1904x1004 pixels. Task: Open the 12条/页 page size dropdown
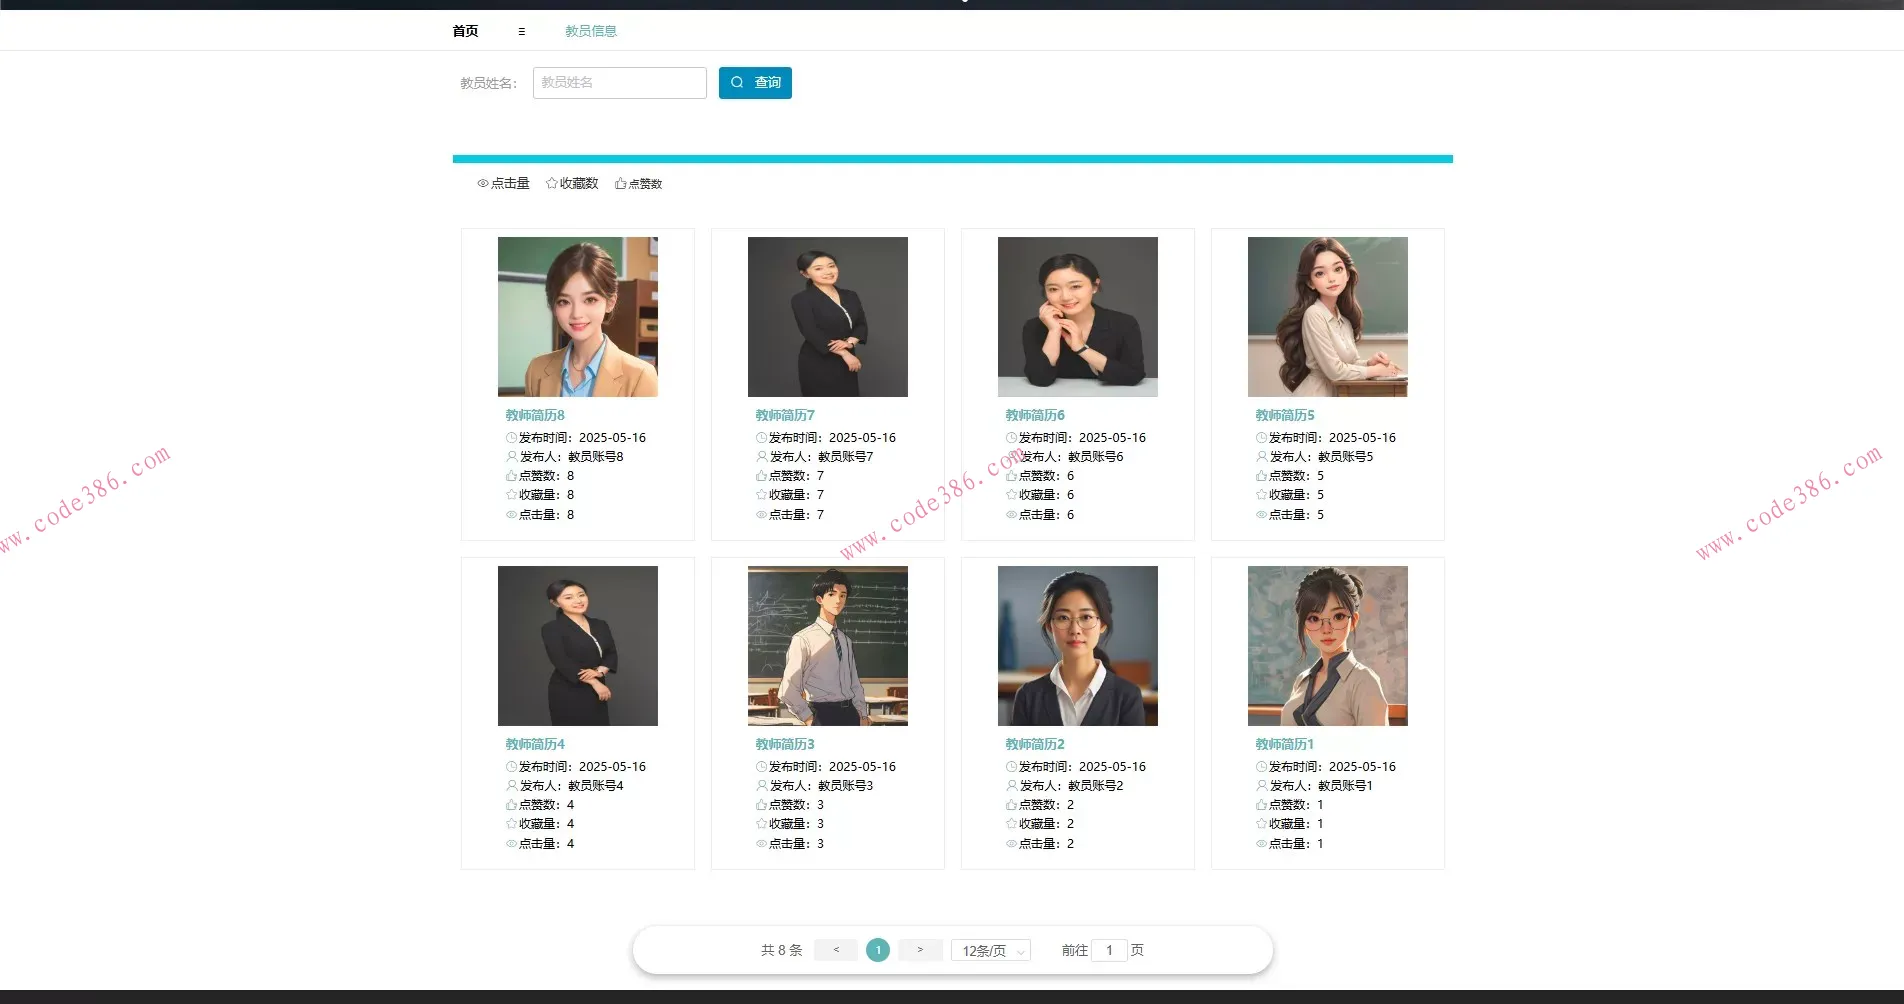(989, 950)
